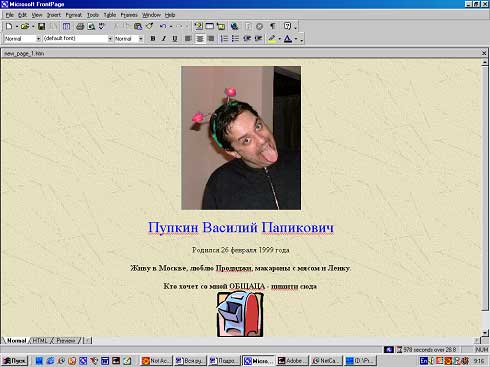Open the Format menu
The width and height of the screenshot is (490, 367).
73,15
